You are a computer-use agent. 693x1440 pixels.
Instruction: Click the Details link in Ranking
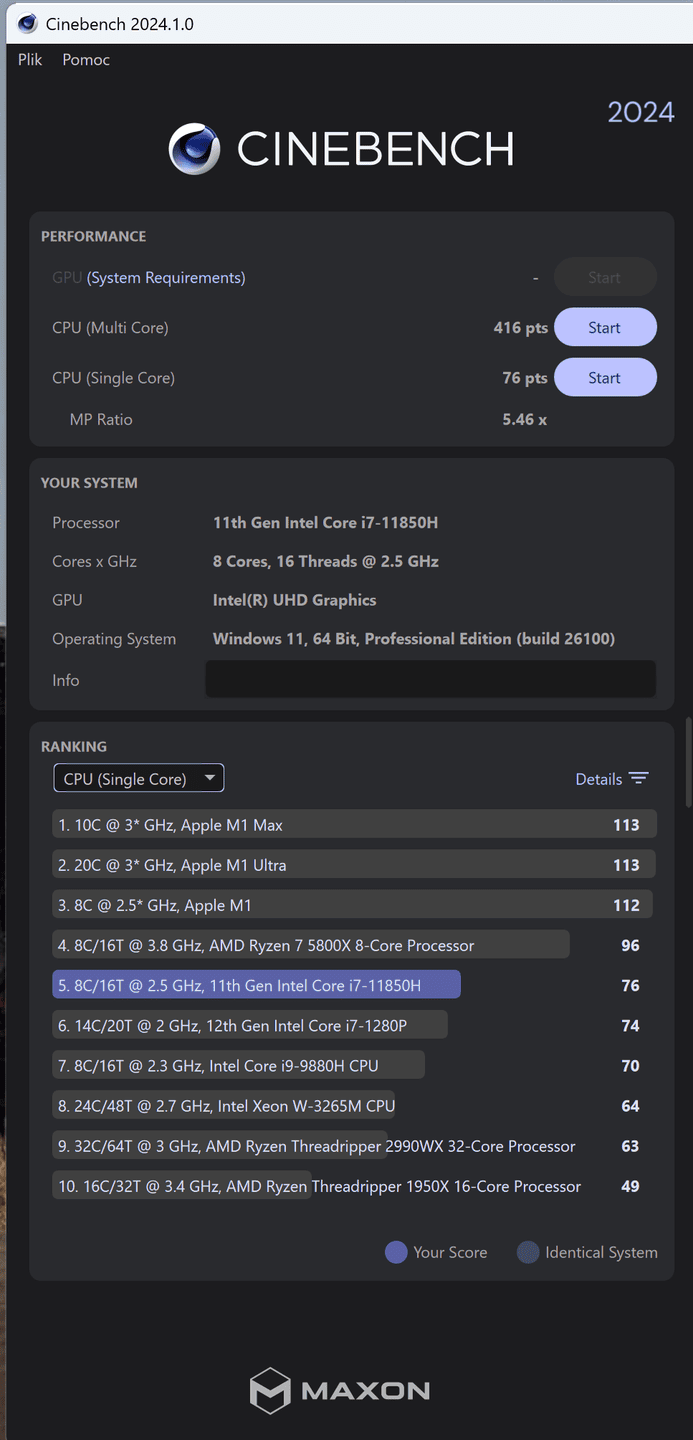[x=599, y=779]
